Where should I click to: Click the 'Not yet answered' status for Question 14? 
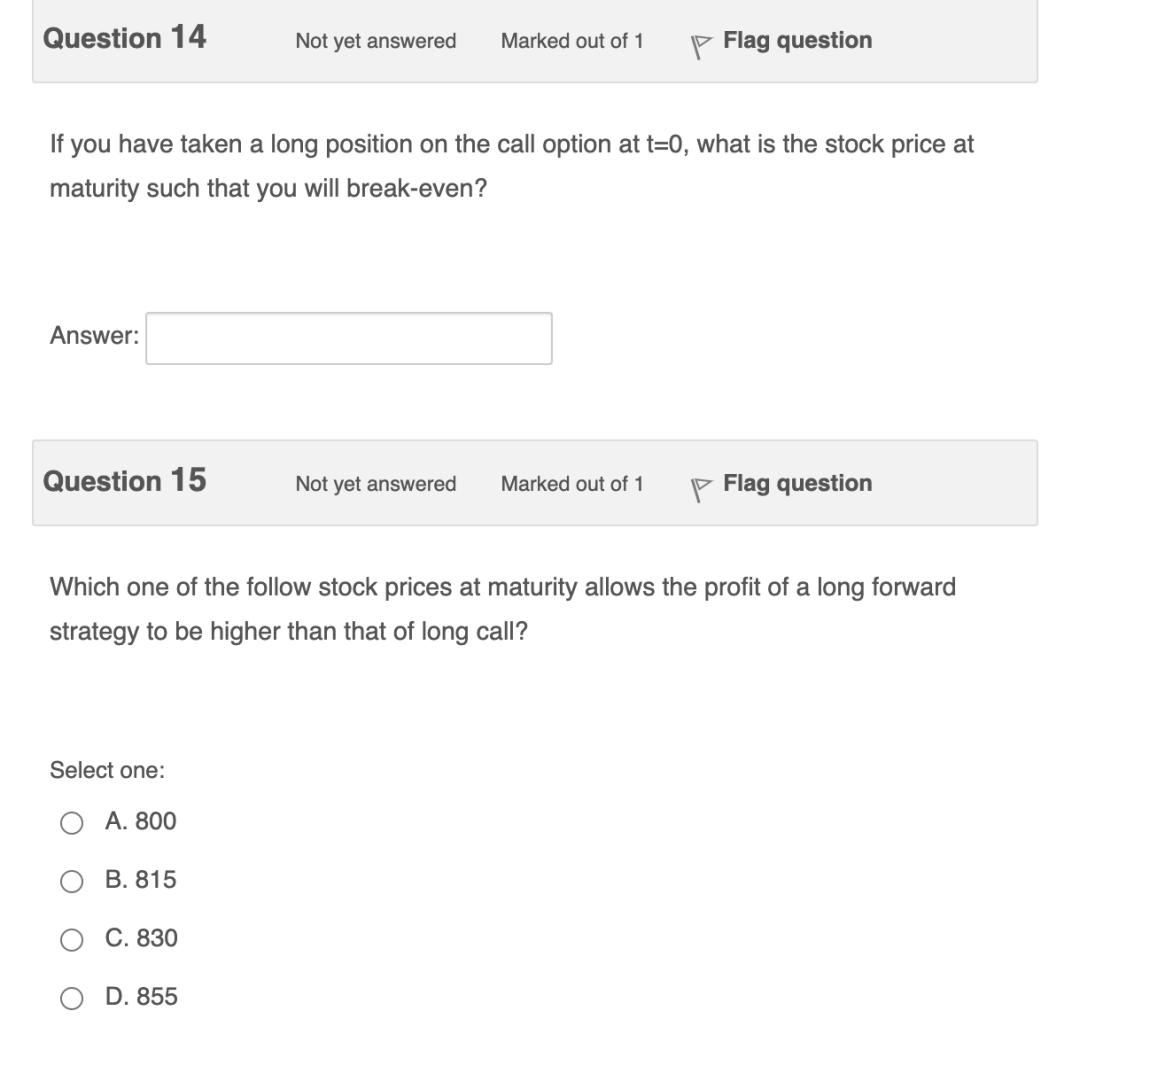(x=375, y=42)
